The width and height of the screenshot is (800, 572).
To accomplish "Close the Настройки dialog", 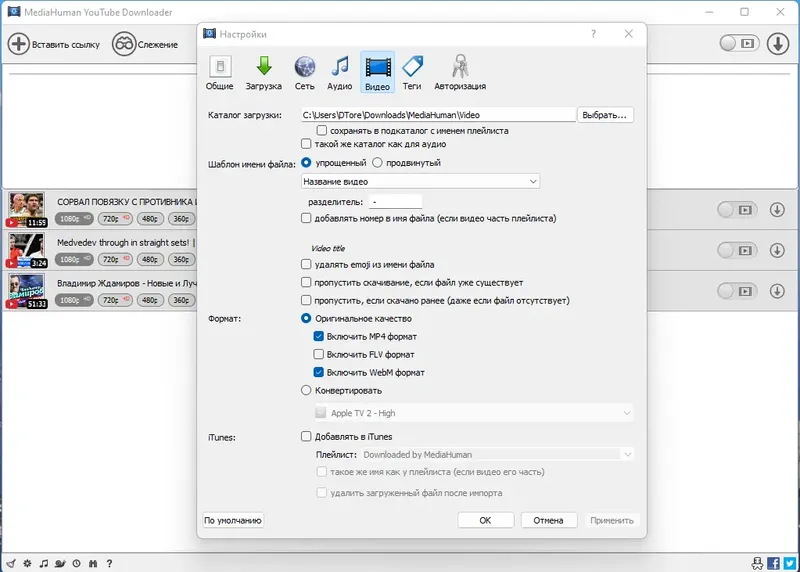I will 629,34.
